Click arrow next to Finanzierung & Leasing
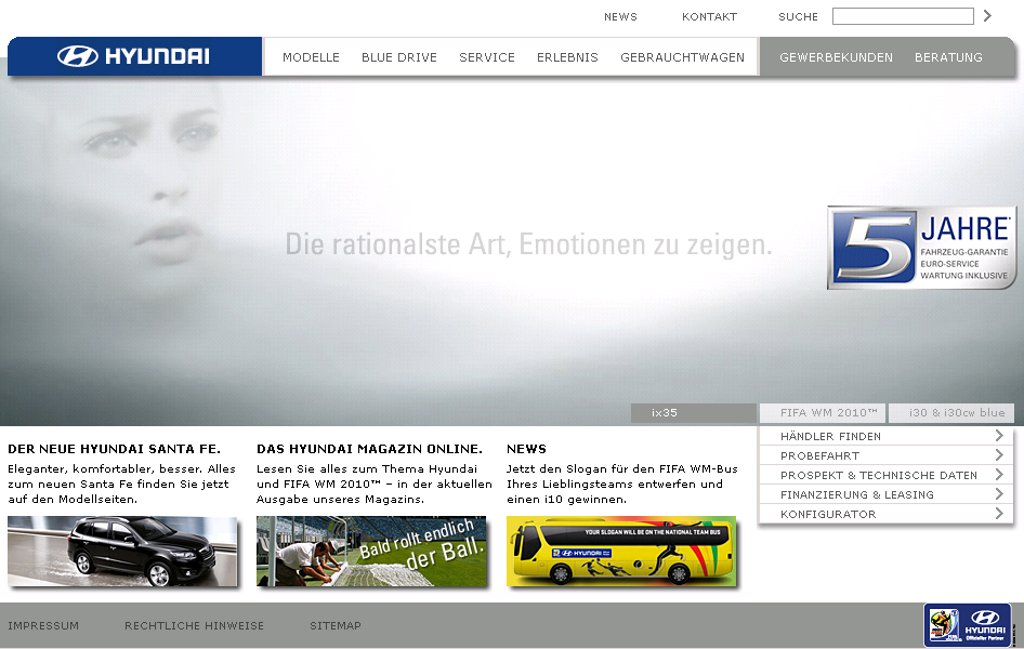This screenshot has height=649, width=1024. tap(999, 494)
